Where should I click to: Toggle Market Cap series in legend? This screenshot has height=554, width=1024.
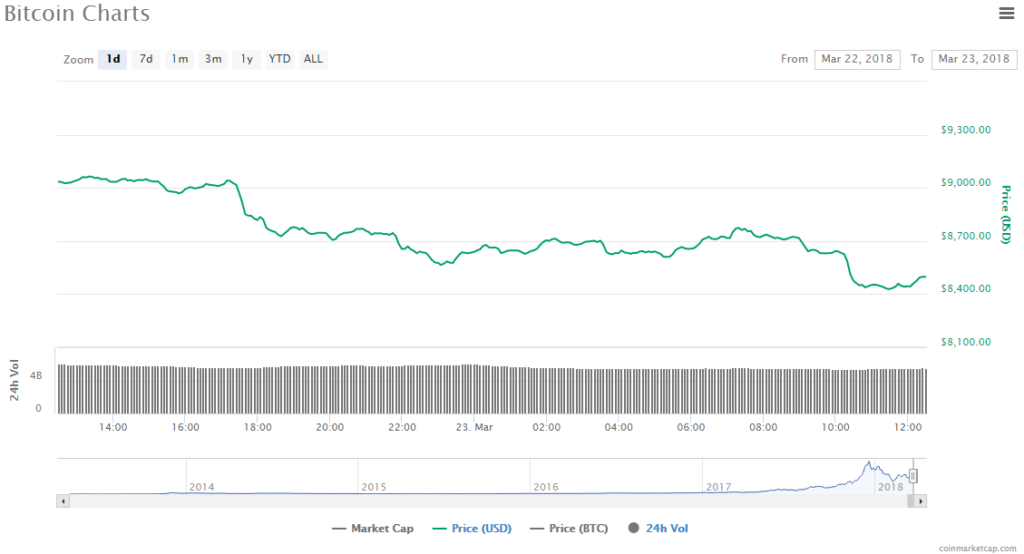[x=372, y=528]
